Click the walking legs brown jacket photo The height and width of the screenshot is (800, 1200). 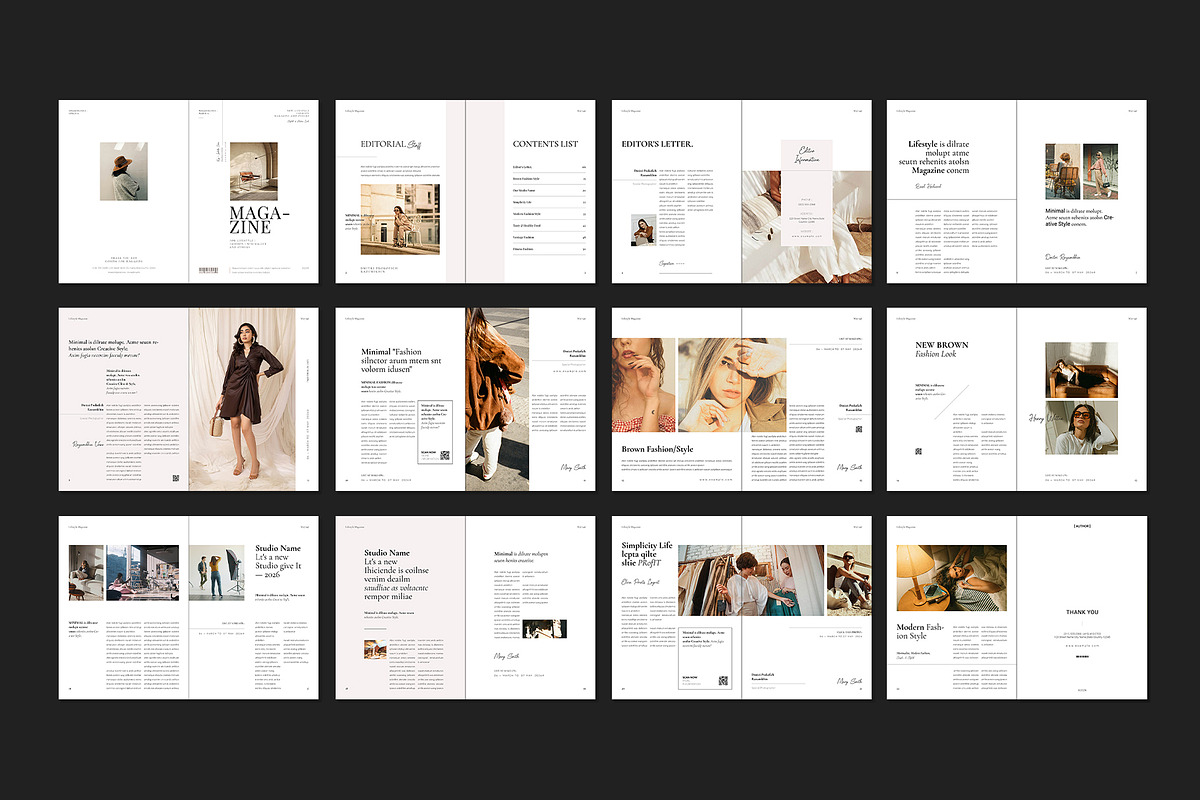point(497,400)
